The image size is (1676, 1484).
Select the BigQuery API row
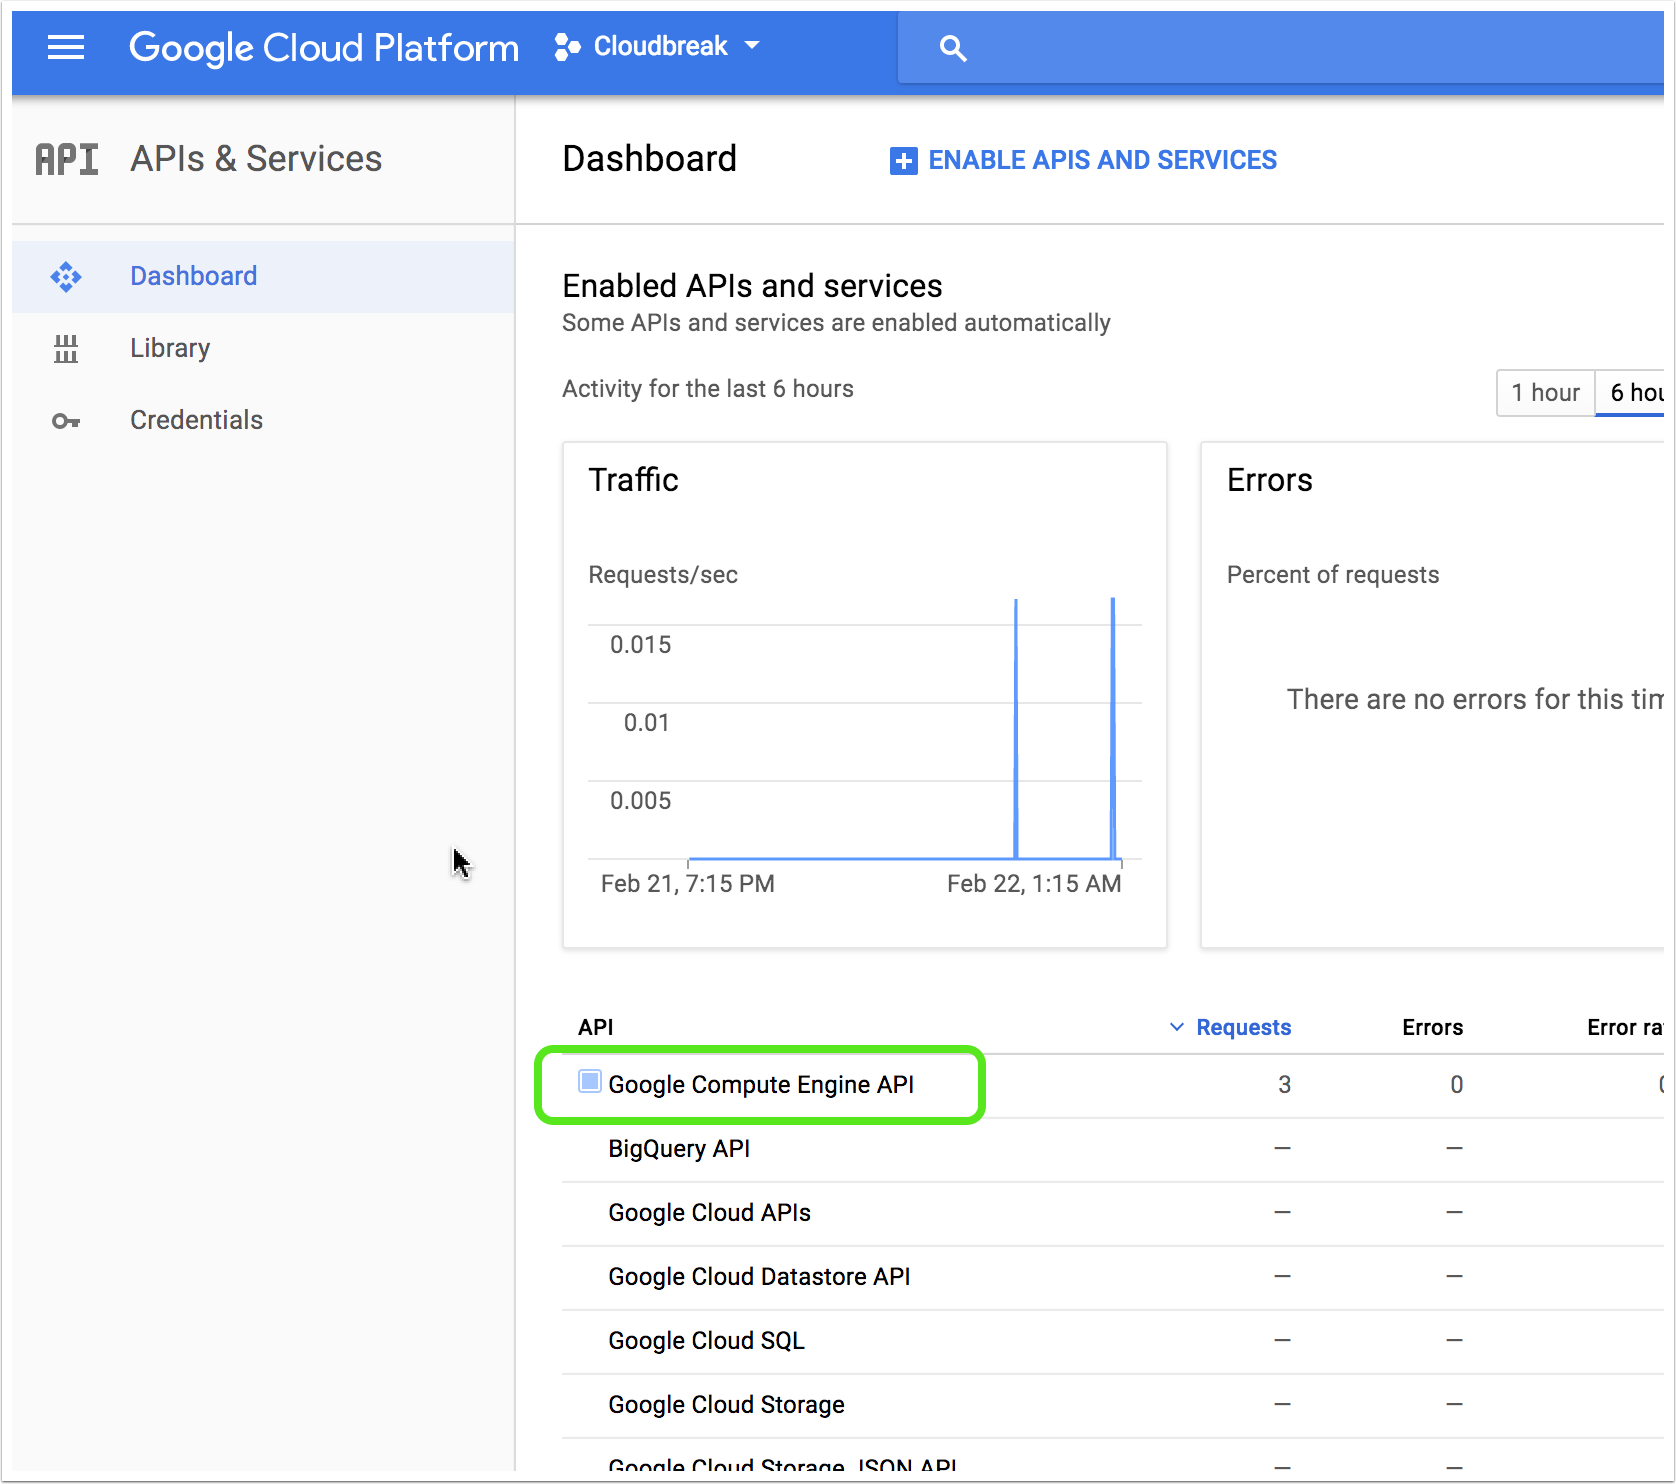(x=679, y=1148)
